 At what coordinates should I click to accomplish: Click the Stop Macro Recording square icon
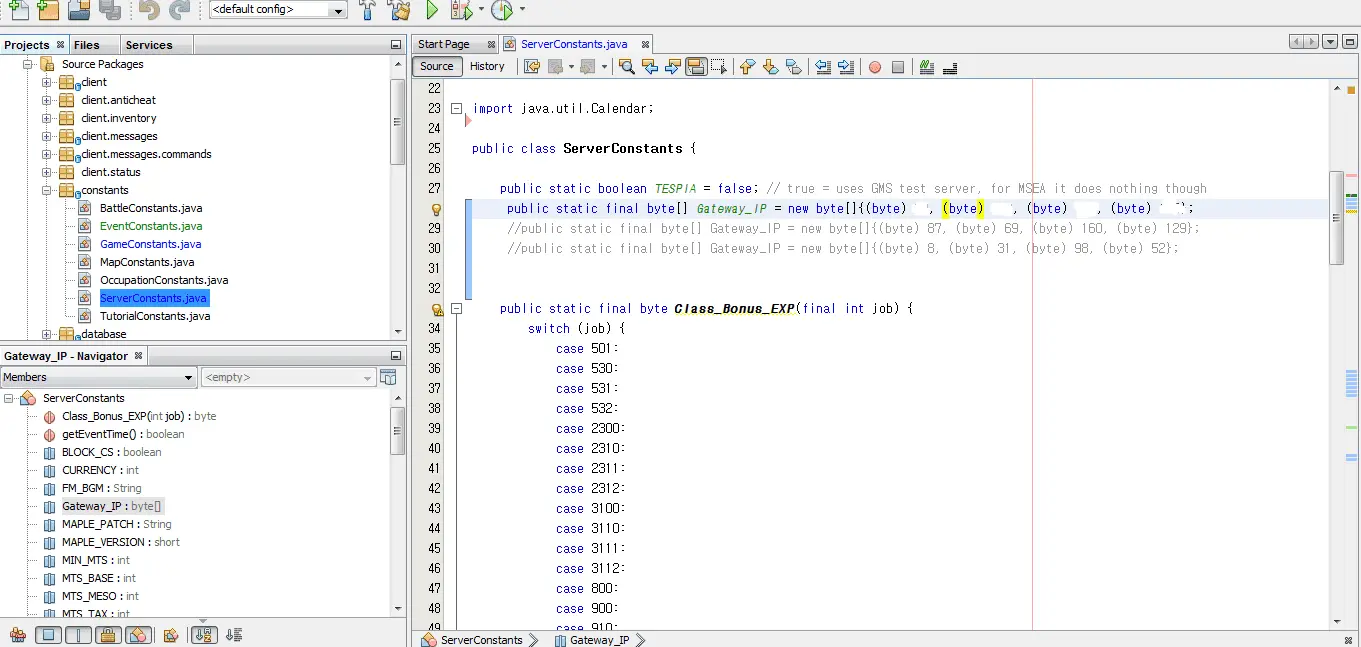tap(898, 67)
